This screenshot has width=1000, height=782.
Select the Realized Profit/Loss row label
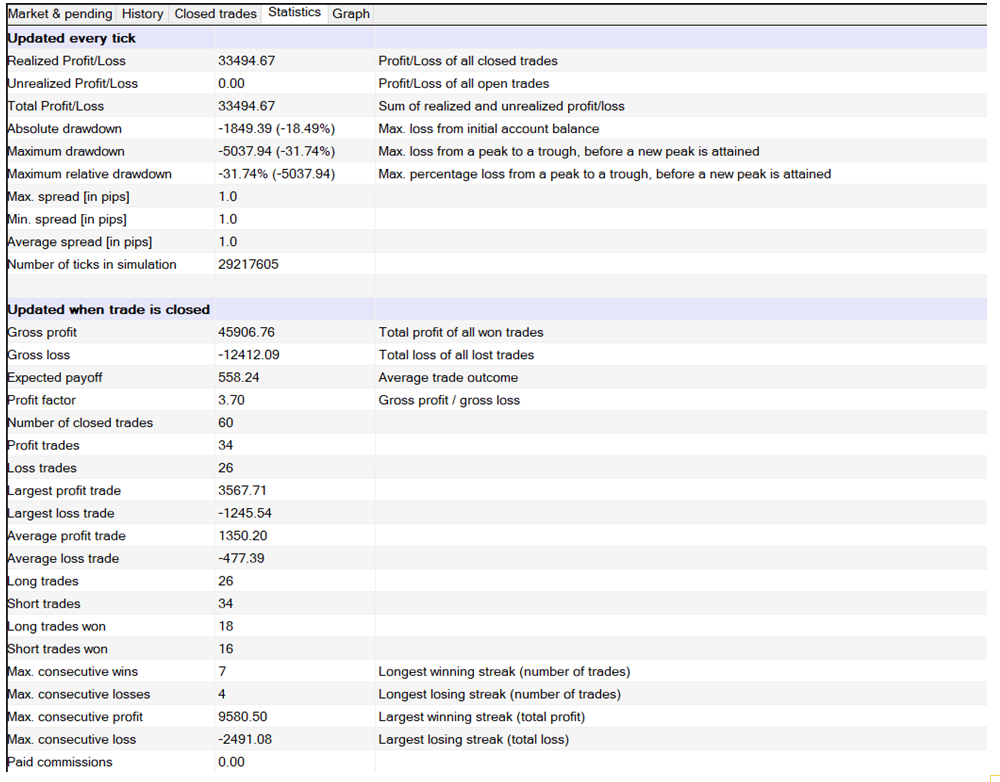[66, 61]
